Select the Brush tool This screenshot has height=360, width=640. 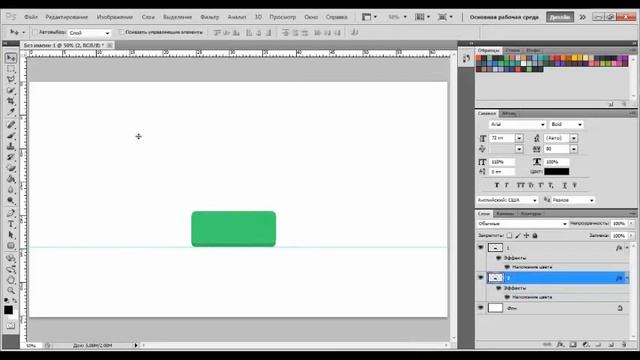(11, 135)
